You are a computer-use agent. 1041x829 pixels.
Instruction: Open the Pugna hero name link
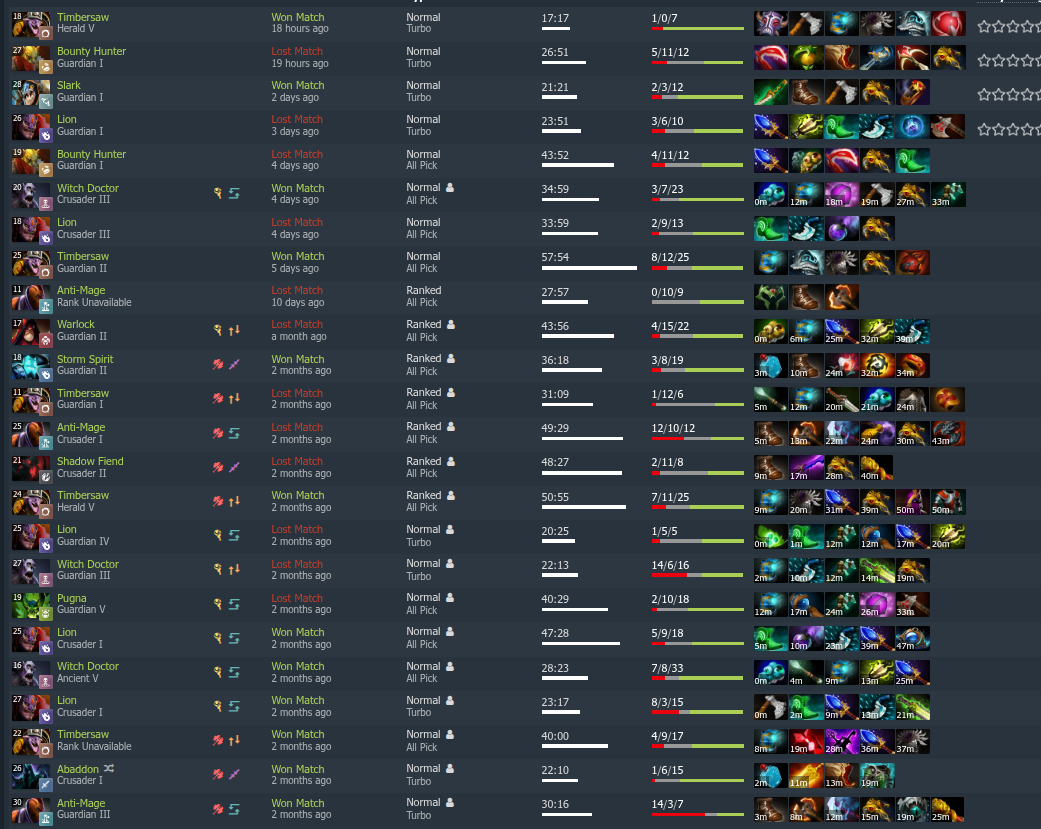(x=72, y=598)
